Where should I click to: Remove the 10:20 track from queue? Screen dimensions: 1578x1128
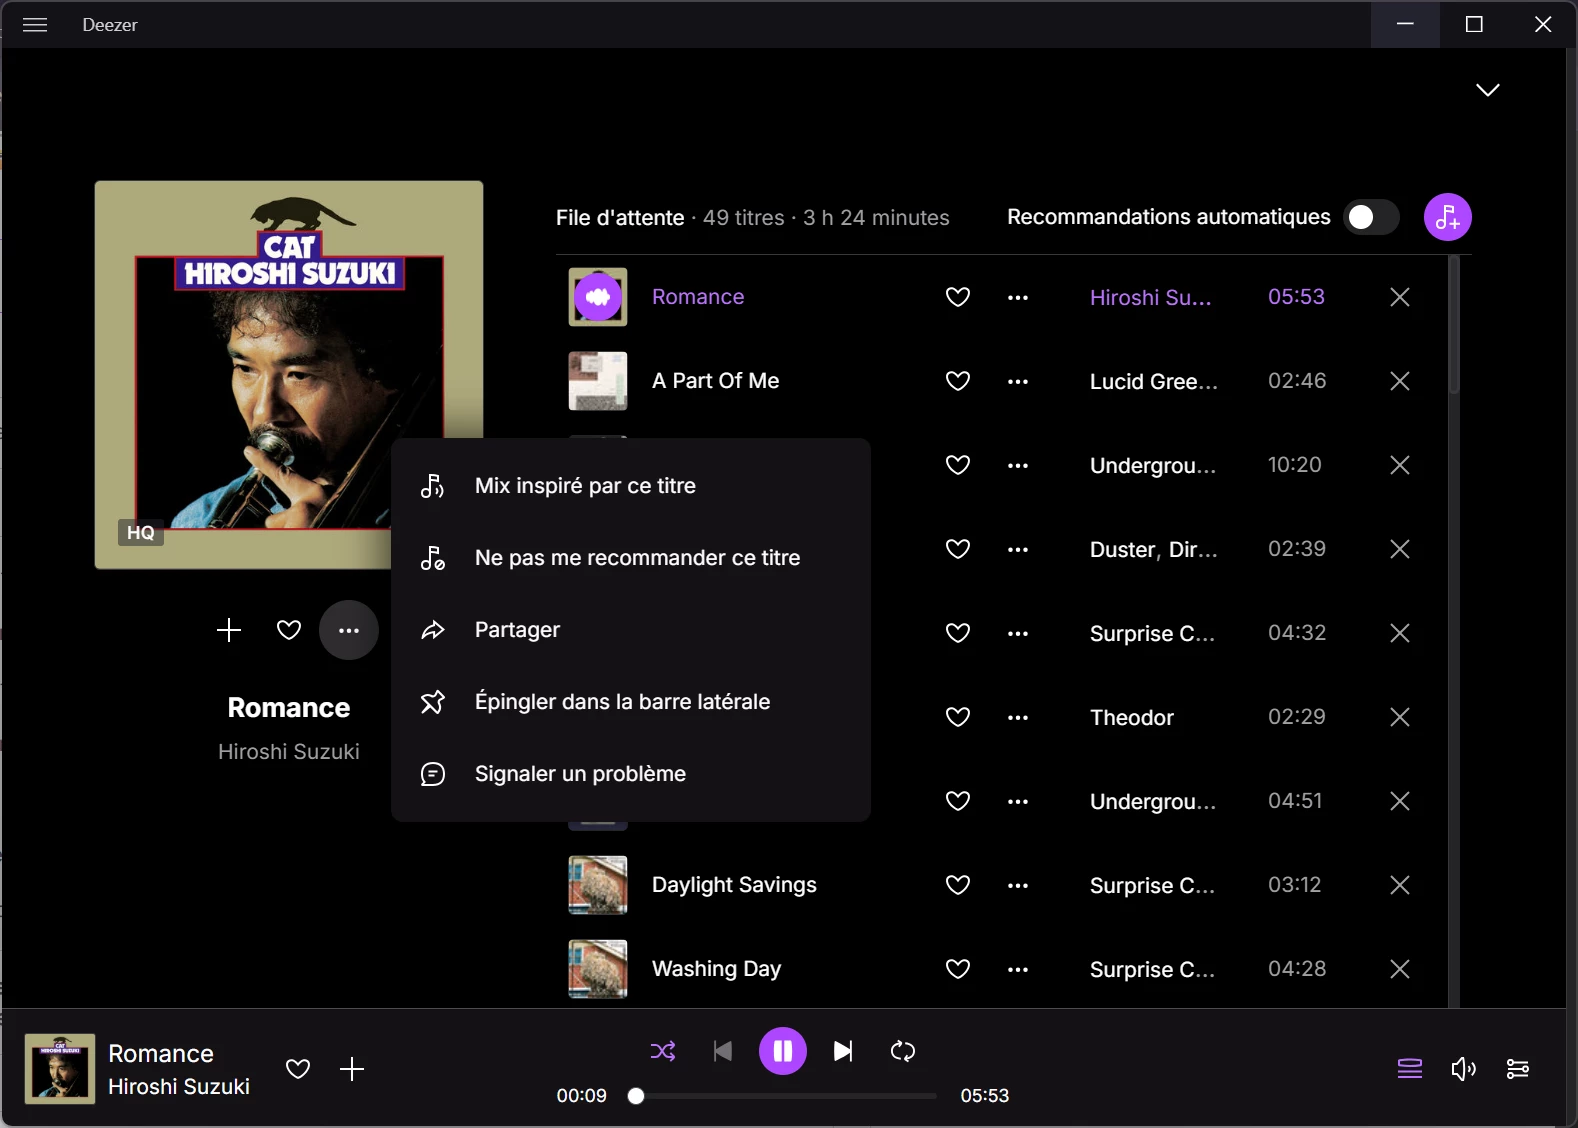click(x=1400, y=465)
